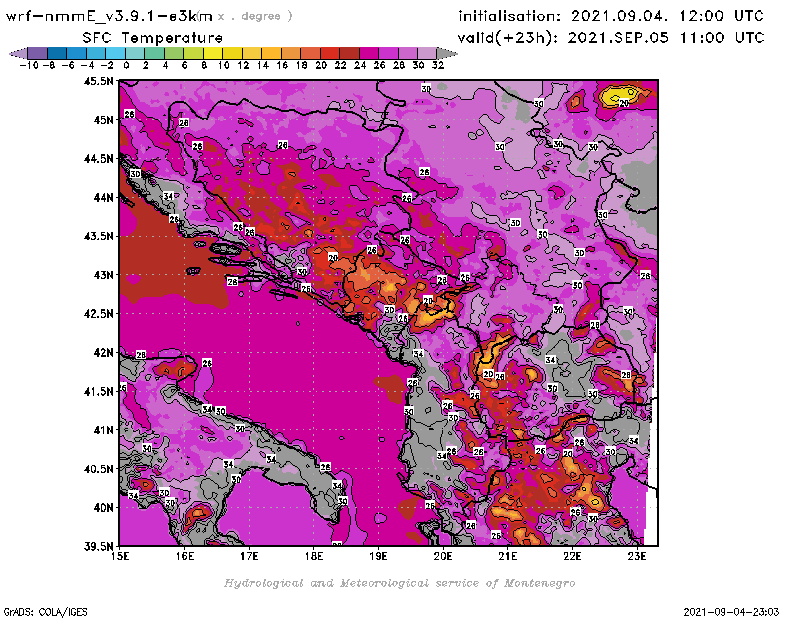Click the 23E longitude axis label

coord(637,556)
